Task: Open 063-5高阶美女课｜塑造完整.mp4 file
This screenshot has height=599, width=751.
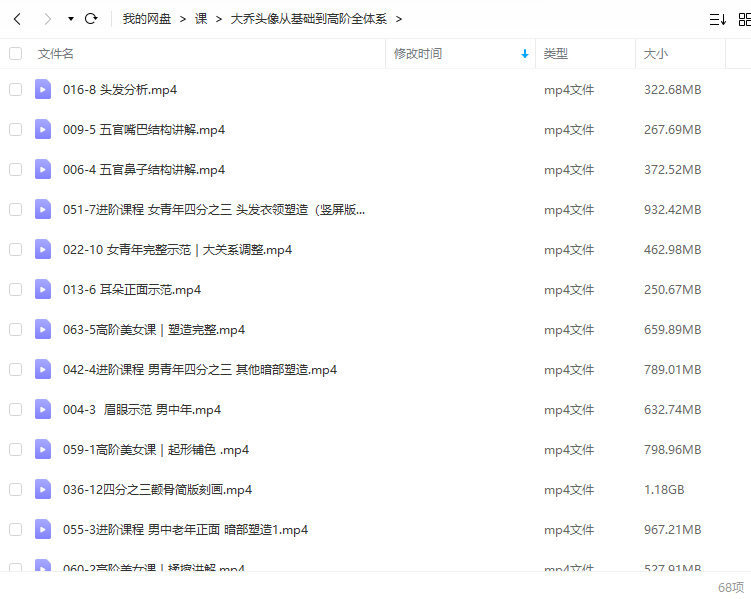Action: [154, 330]
